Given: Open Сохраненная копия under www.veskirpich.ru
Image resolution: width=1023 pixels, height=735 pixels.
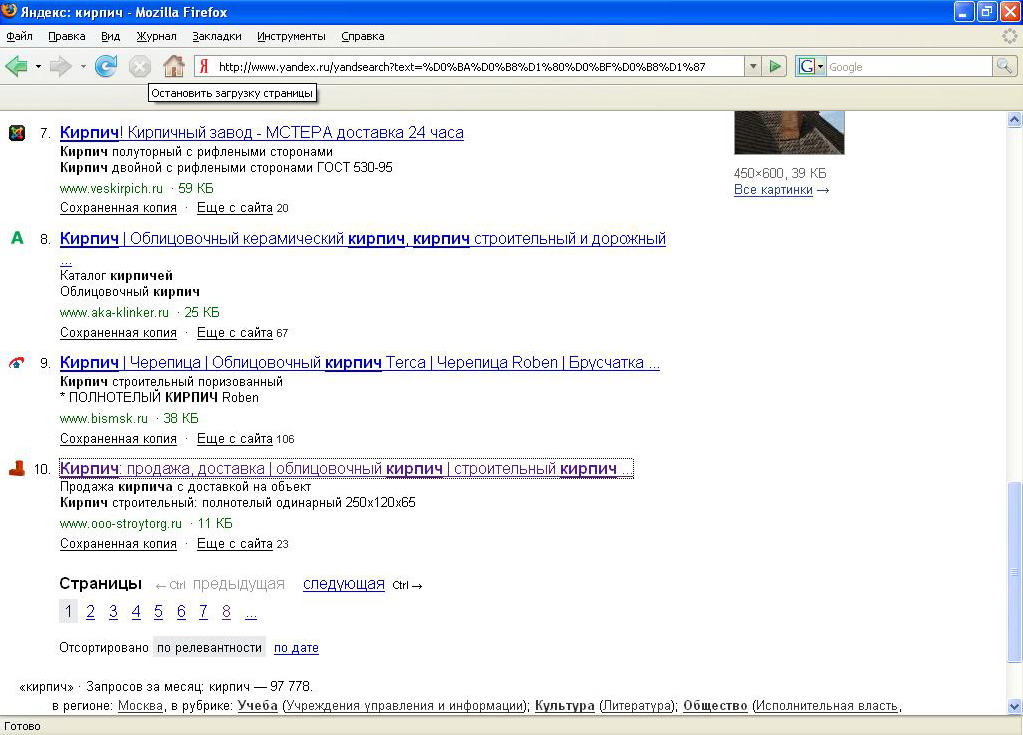Looking at the screenshot, I should pyautogui.click(x=118, y=207).
